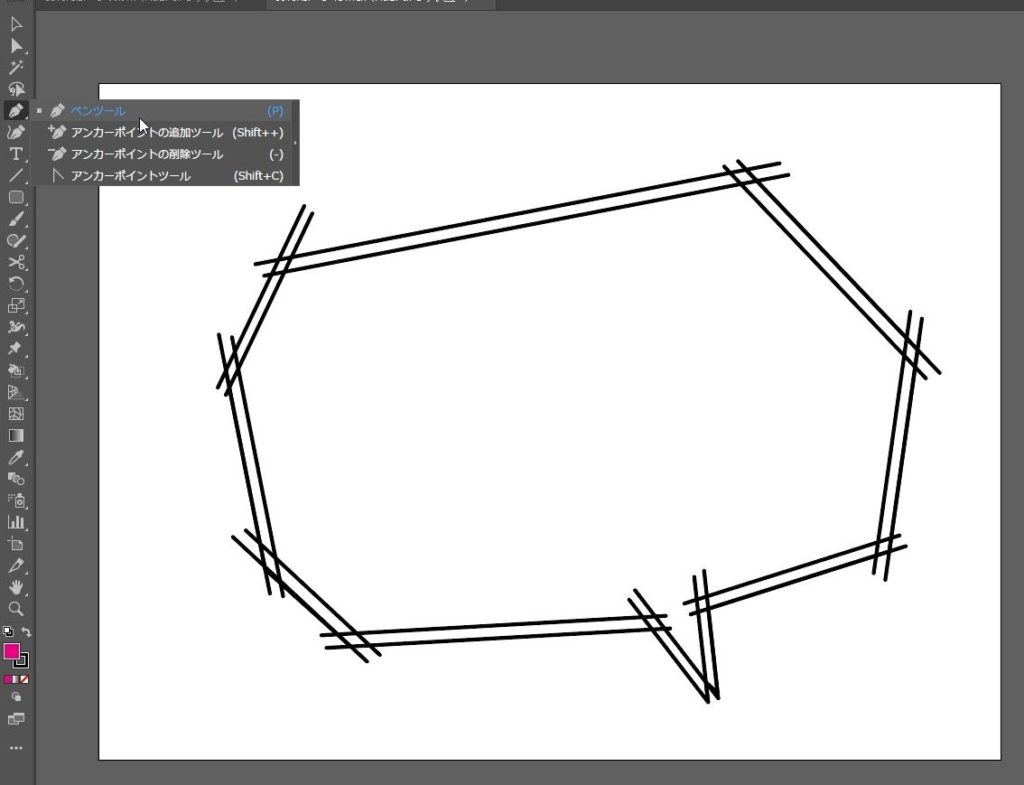Set the paint to None

24,679
